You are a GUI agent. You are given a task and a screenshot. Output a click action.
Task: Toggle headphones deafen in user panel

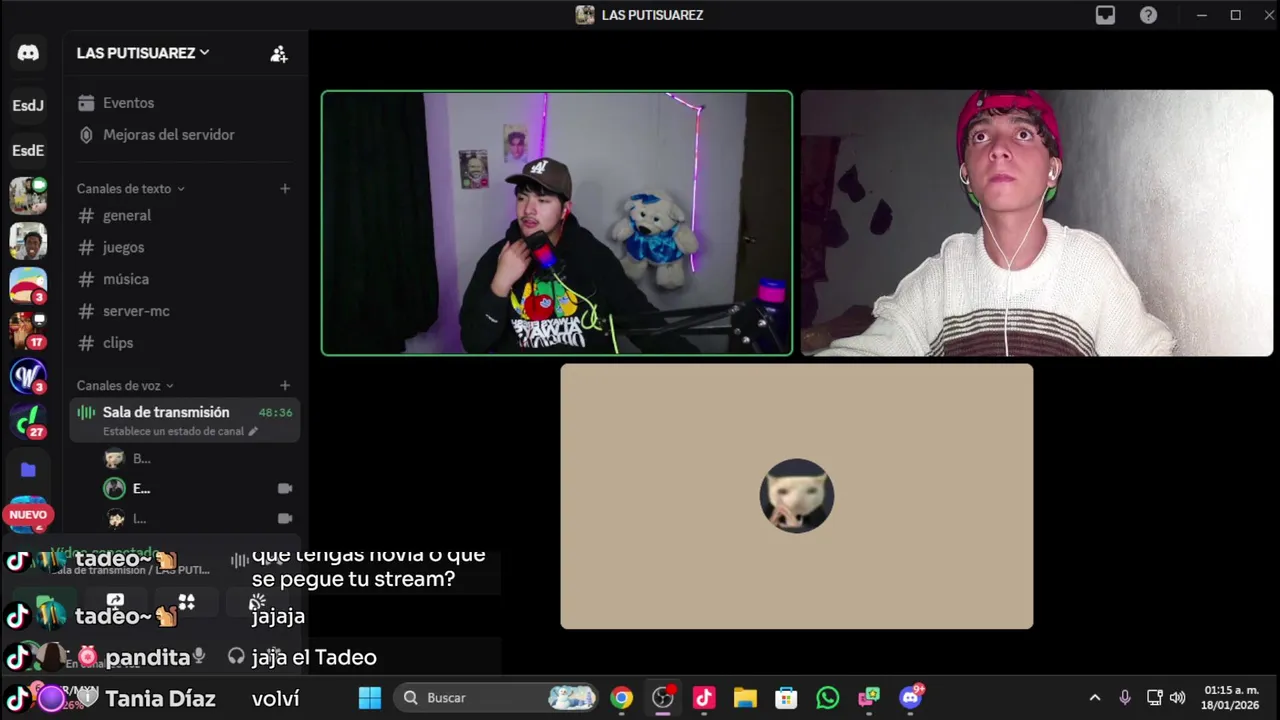[x=236, y=656]
